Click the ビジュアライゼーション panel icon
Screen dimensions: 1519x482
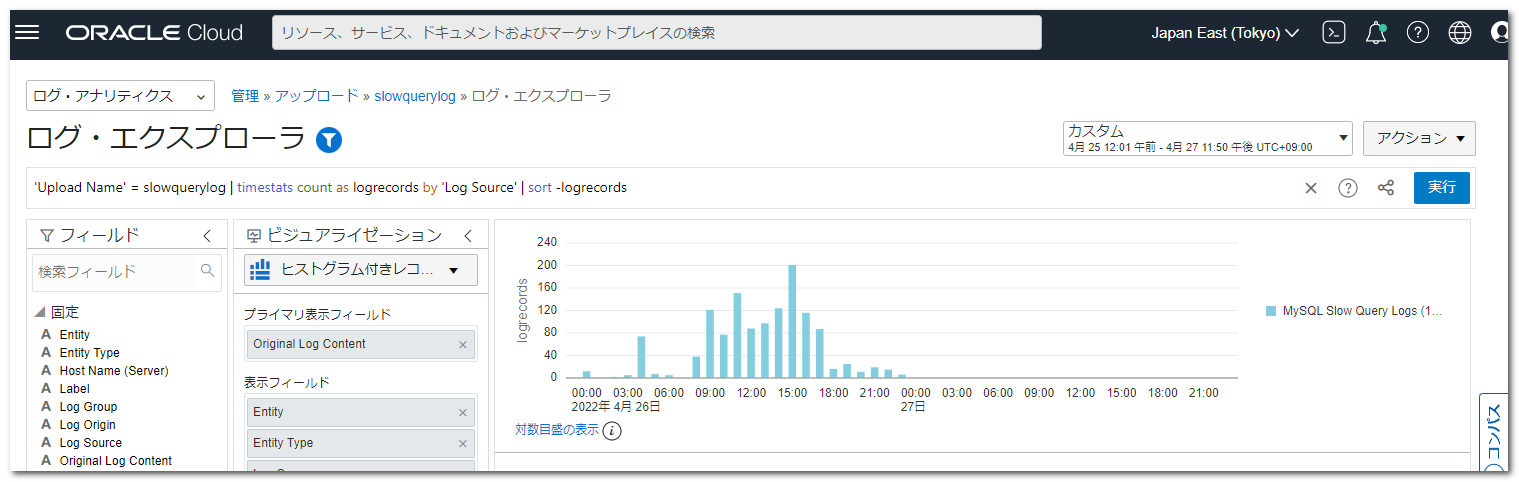(253, 236)
